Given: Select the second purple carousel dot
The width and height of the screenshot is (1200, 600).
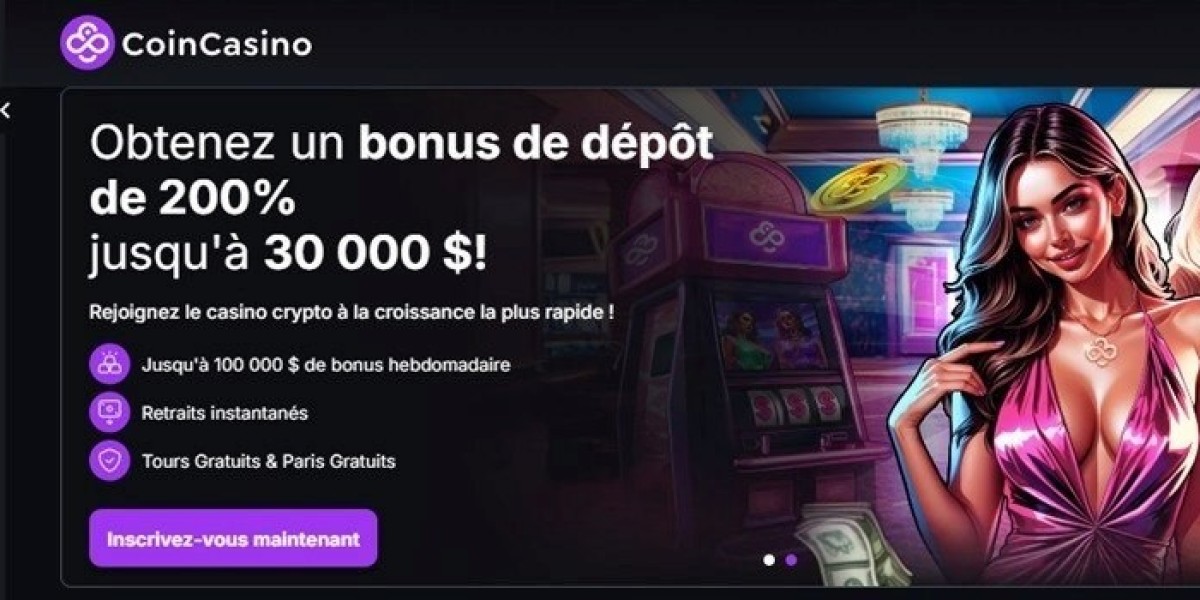Looking at the screenshot, I should [x=791, y=560].
